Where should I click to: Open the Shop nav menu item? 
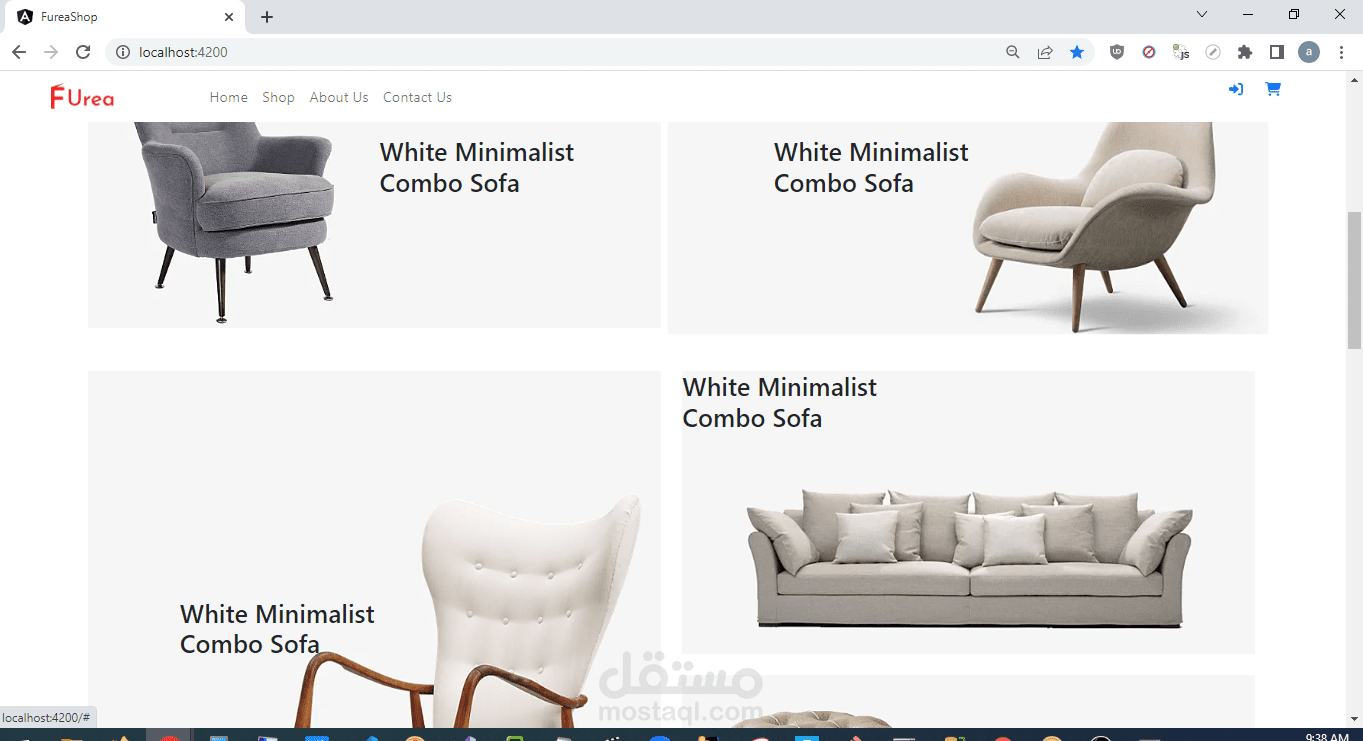[x=278, y=97]
